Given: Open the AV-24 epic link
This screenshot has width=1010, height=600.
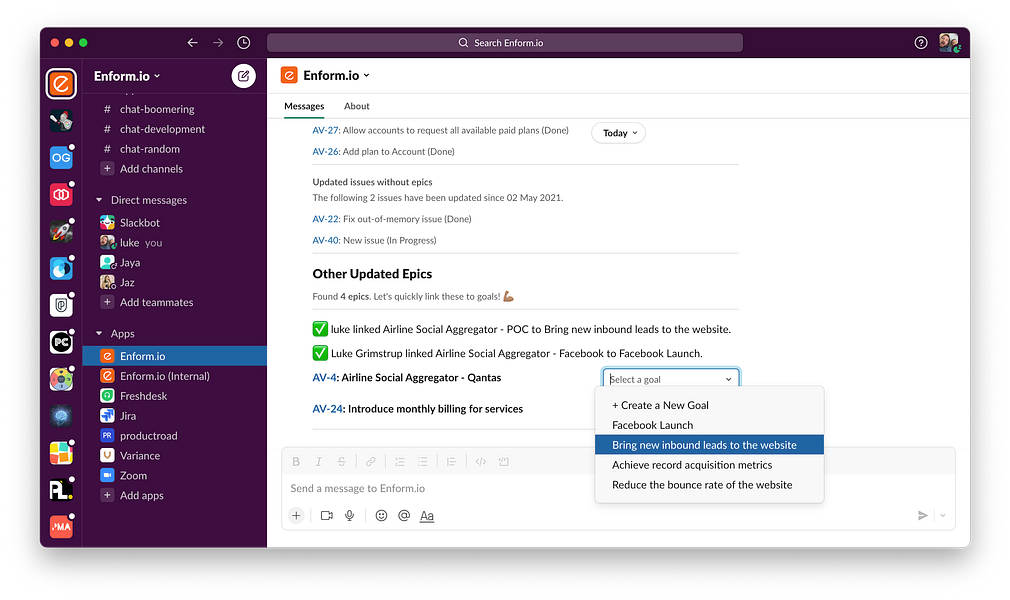Looking at the screenshot, I should (x=328, y=409).
